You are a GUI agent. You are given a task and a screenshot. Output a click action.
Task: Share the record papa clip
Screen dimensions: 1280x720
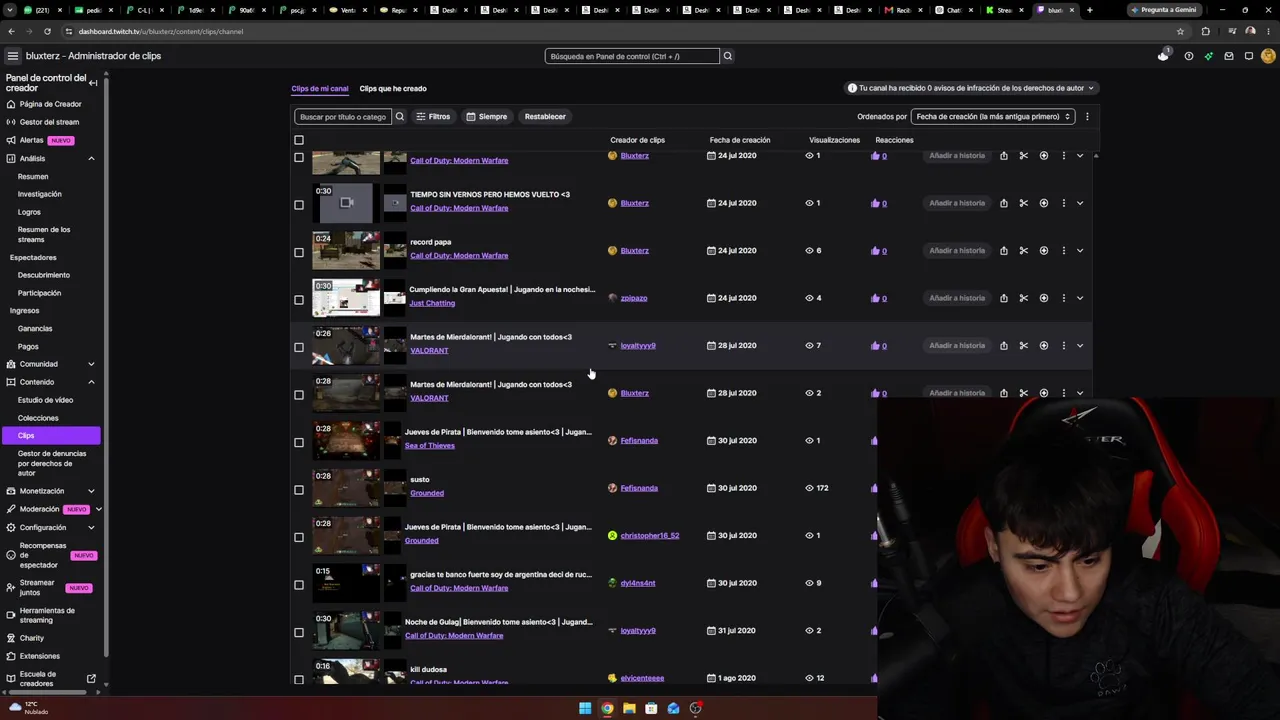pos(1003,251)
